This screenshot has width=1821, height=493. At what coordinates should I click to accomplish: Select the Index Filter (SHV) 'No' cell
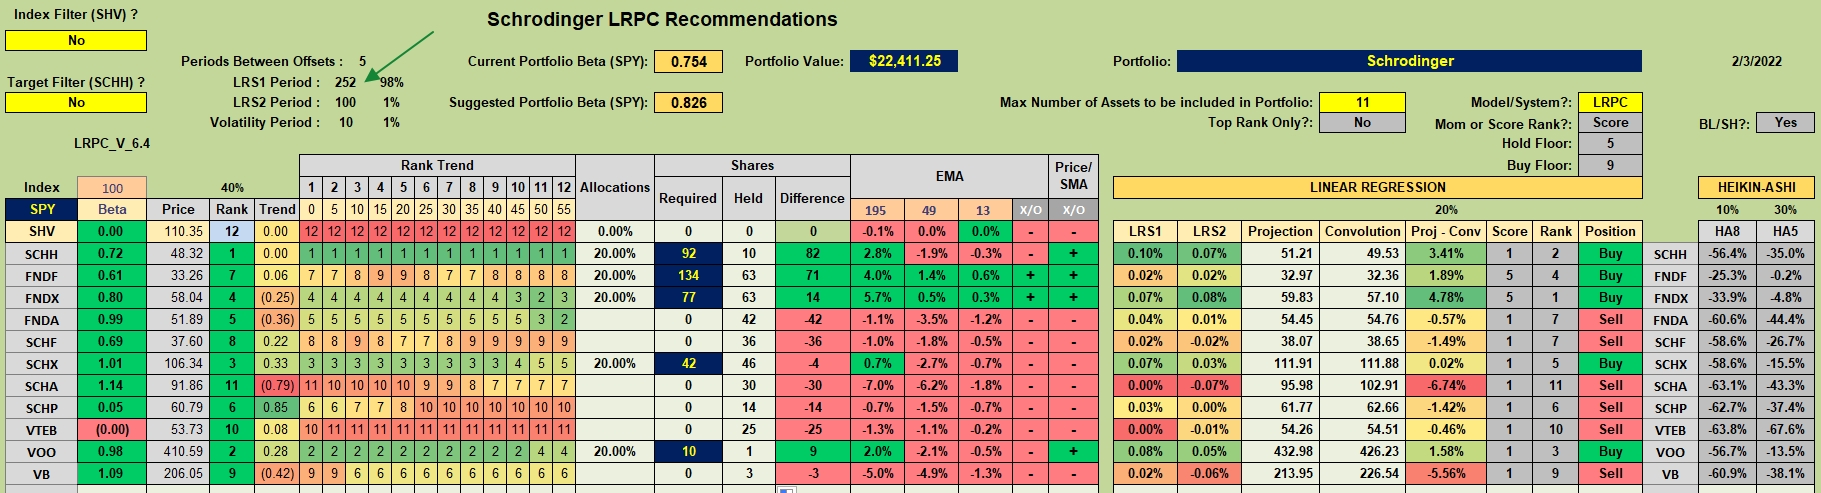[x=76, y=40]
